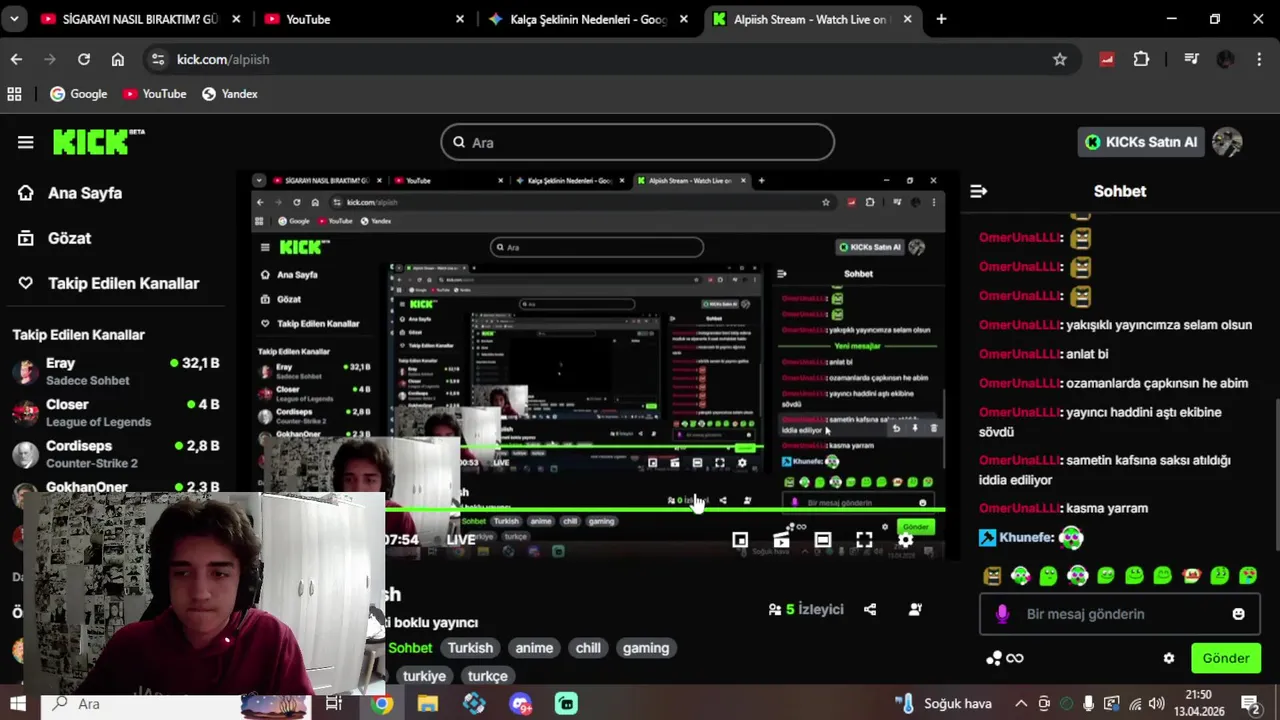Toggle fullscreen on the video player
The height and width of the screenshot is (720, 1280).
click(x=864, y=540)
